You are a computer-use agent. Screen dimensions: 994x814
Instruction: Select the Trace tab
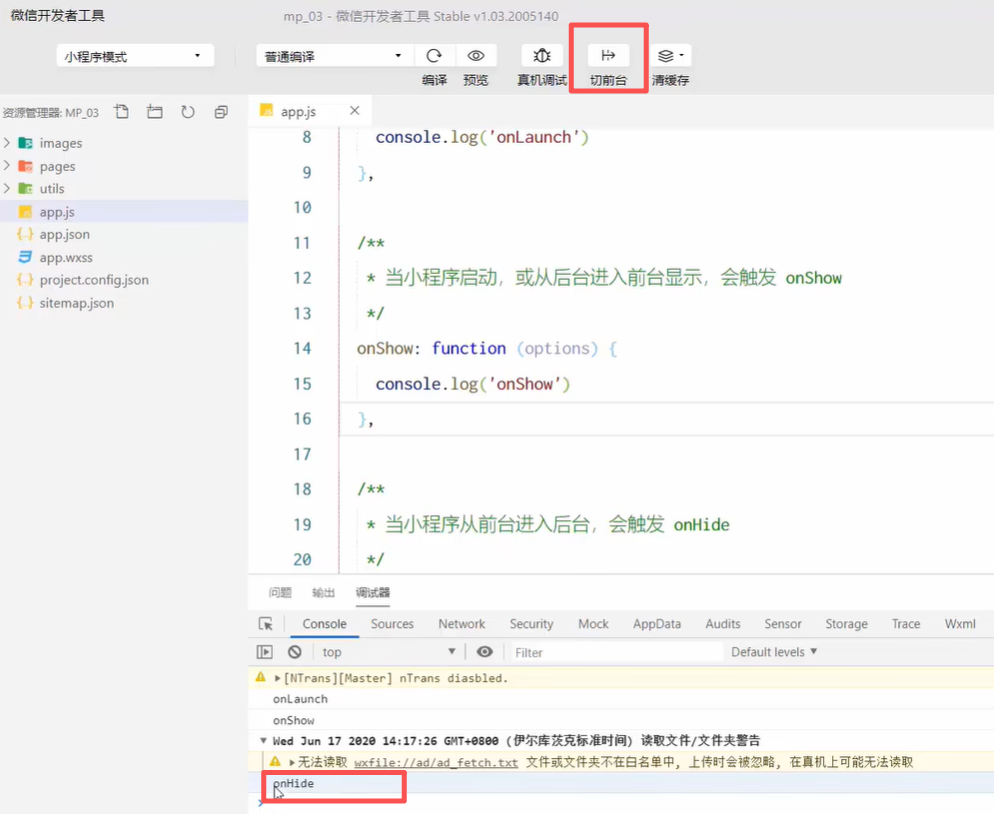[906, 624]
